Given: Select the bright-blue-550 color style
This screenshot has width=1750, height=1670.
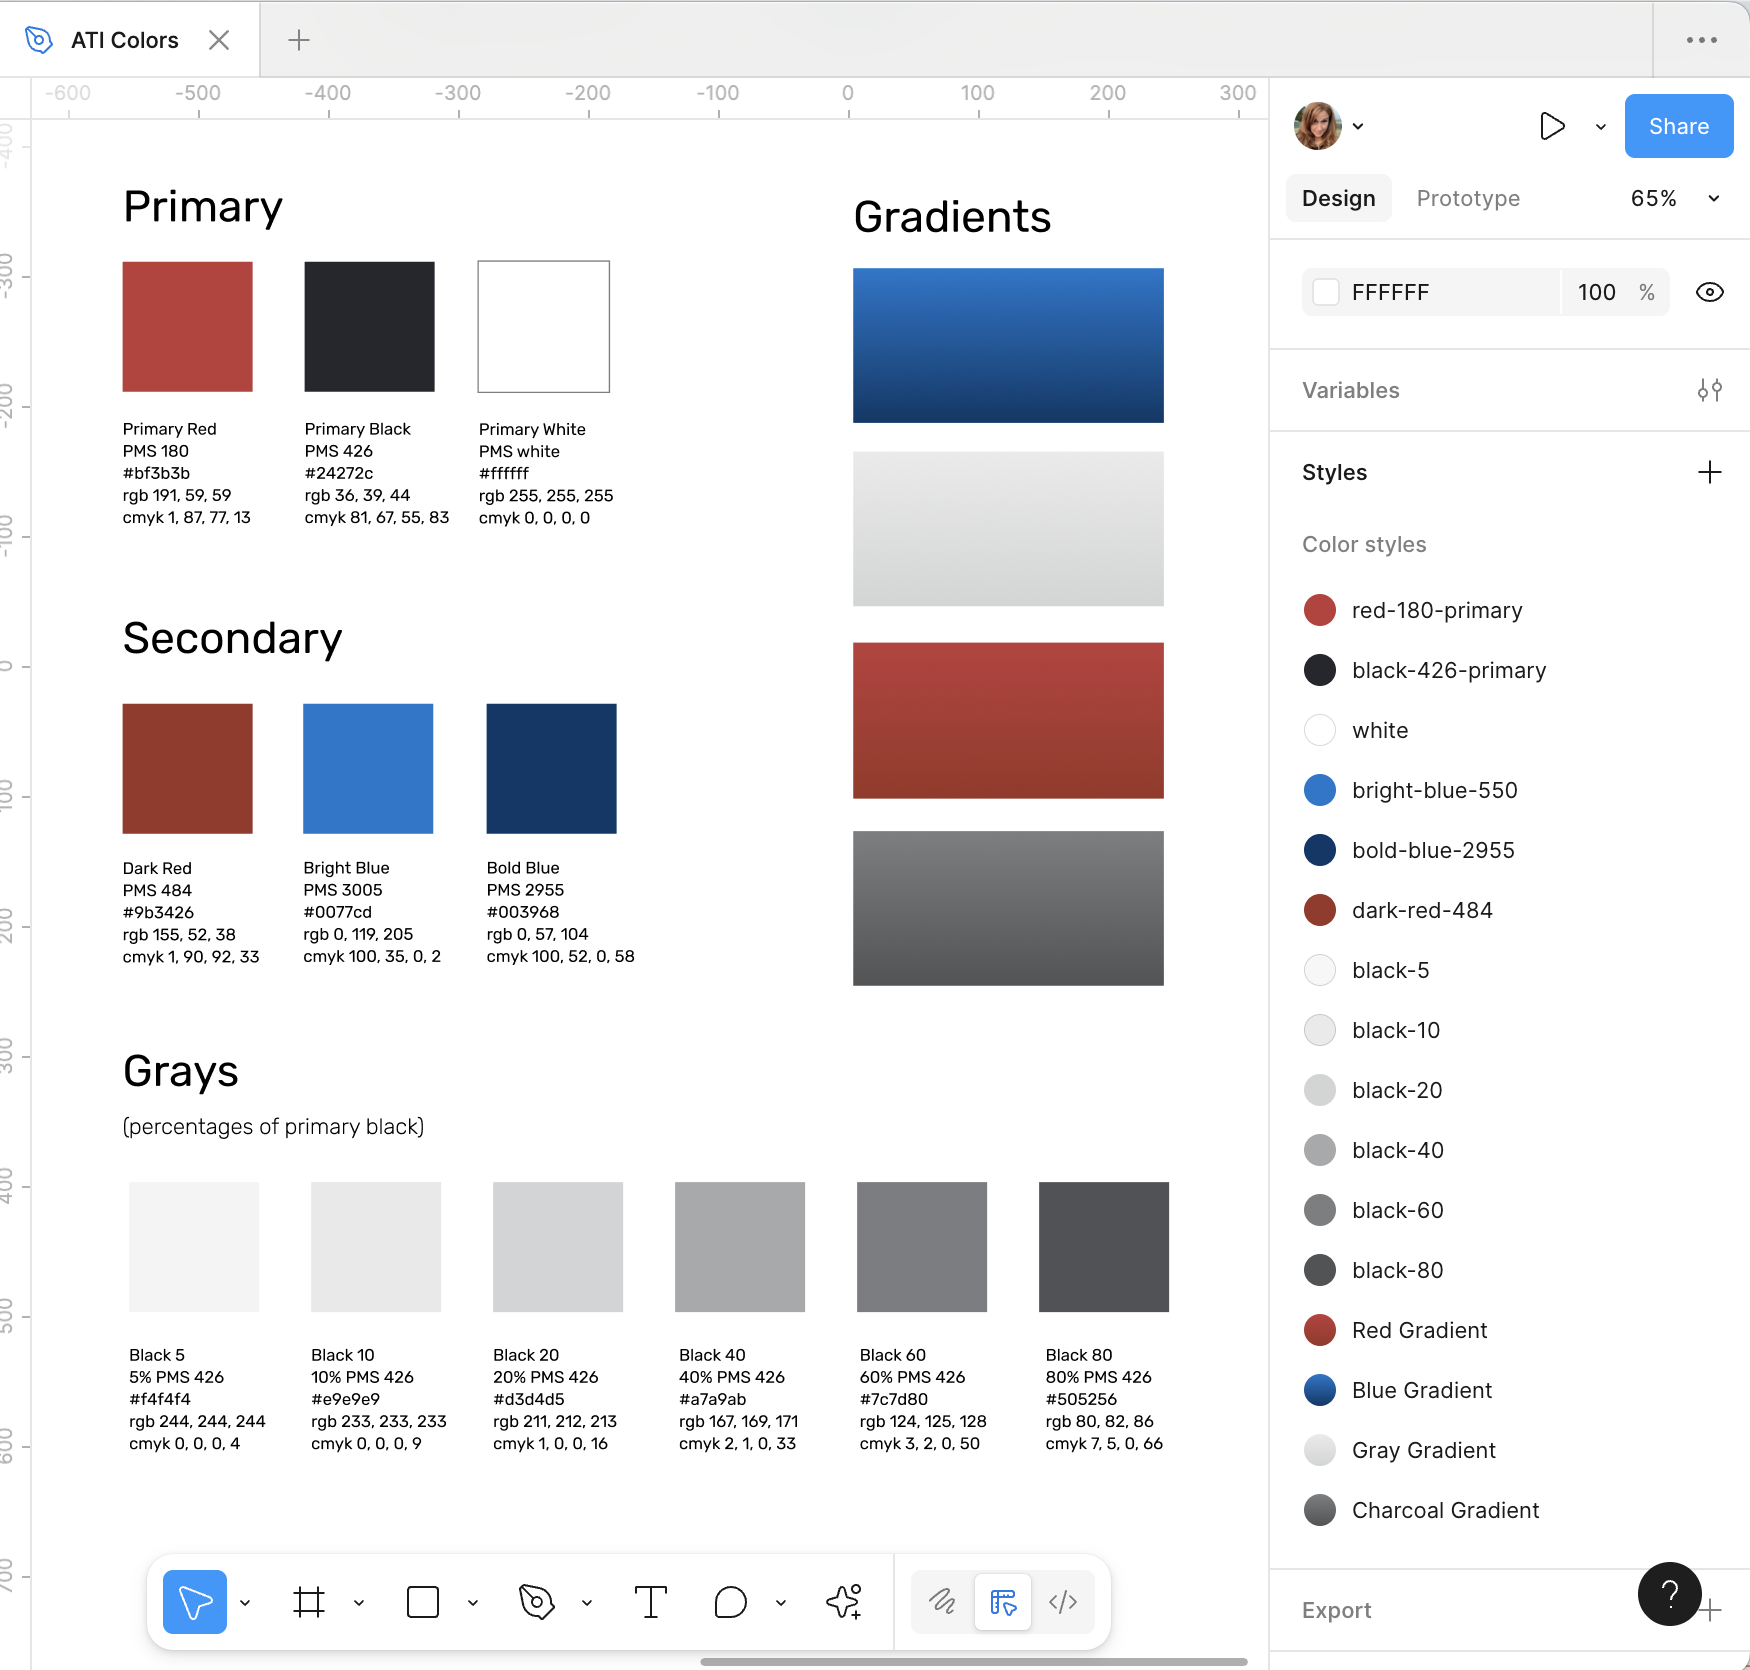Looking at the screenshot, I should click(1434, 790).
